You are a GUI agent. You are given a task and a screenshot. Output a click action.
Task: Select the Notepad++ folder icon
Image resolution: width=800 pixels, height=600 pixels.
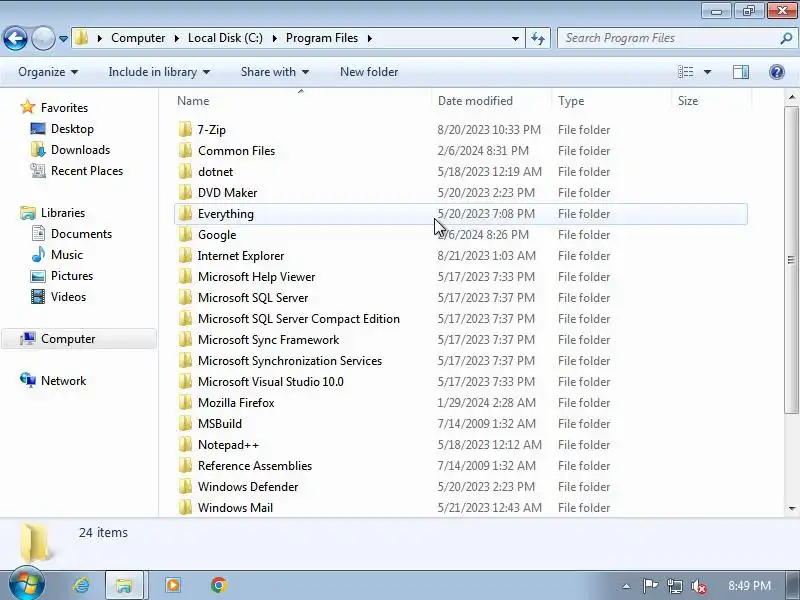[x=185, y=444]
